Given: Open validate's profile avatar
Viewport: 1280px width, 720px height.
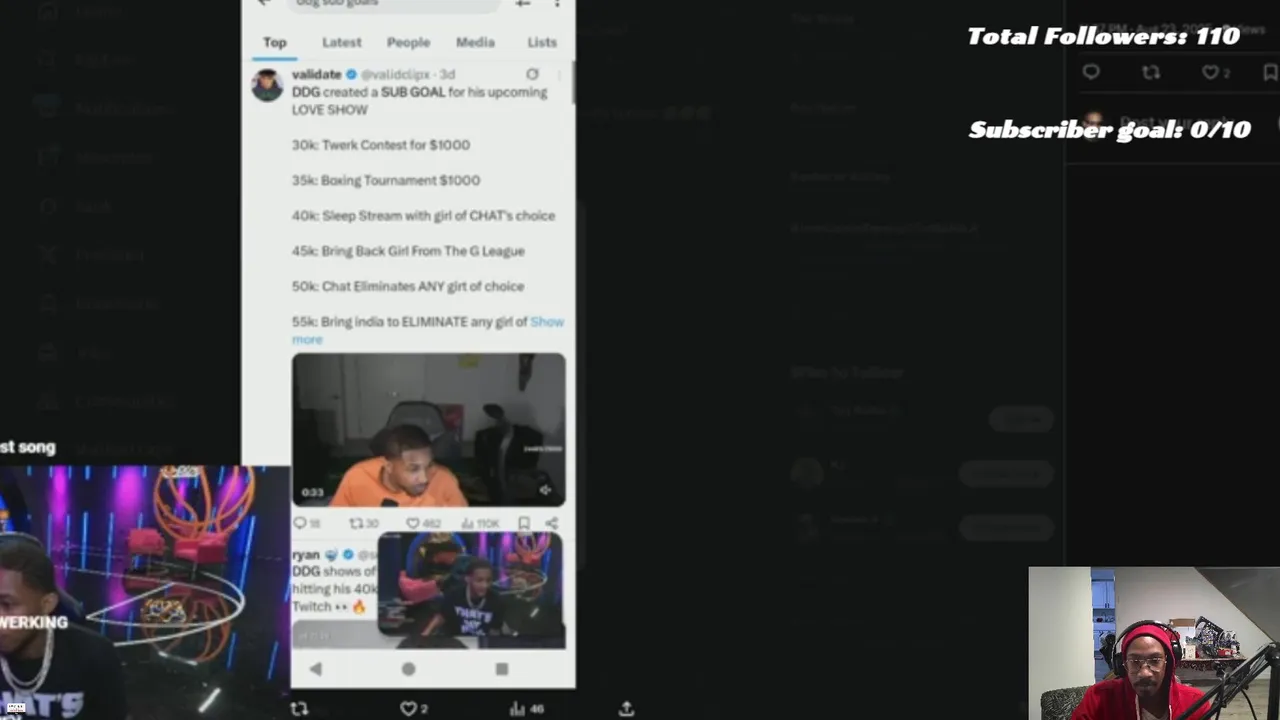Looking at the screenshot, I should click(267, 85).
